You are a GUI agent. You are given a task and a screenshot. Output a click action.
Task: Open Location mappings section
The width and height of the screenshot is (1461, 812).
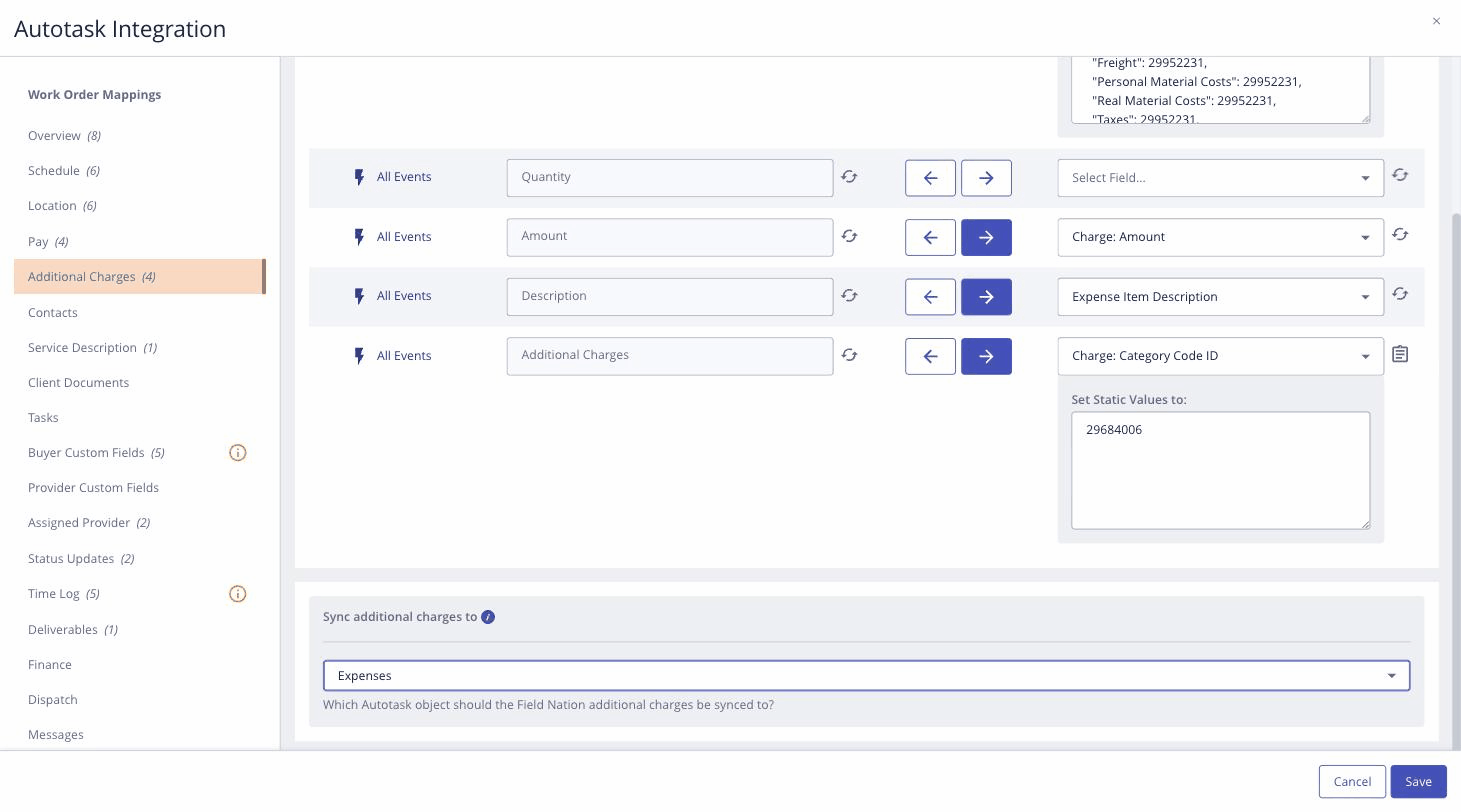[62, 206]
